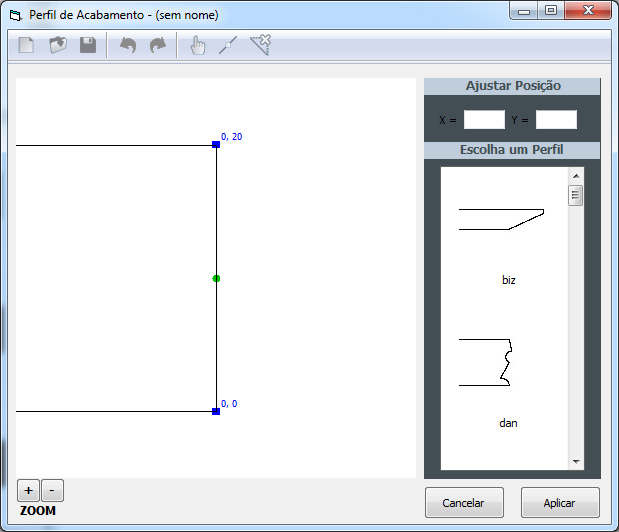Open a saved profile with the folder icon
Image resolution: width=619 pixels, height=532 pixels.
pyautogui.click(x=58, y=45)
